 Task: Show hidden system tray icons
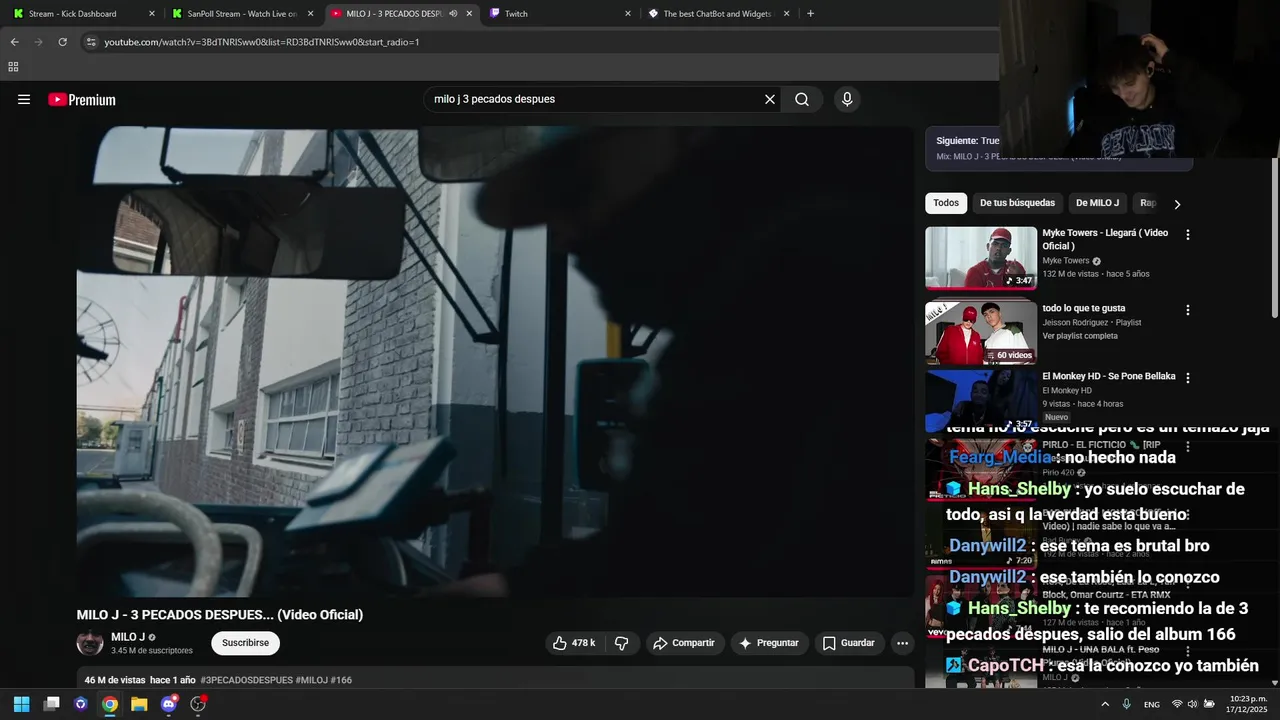tap(1105, 704)
